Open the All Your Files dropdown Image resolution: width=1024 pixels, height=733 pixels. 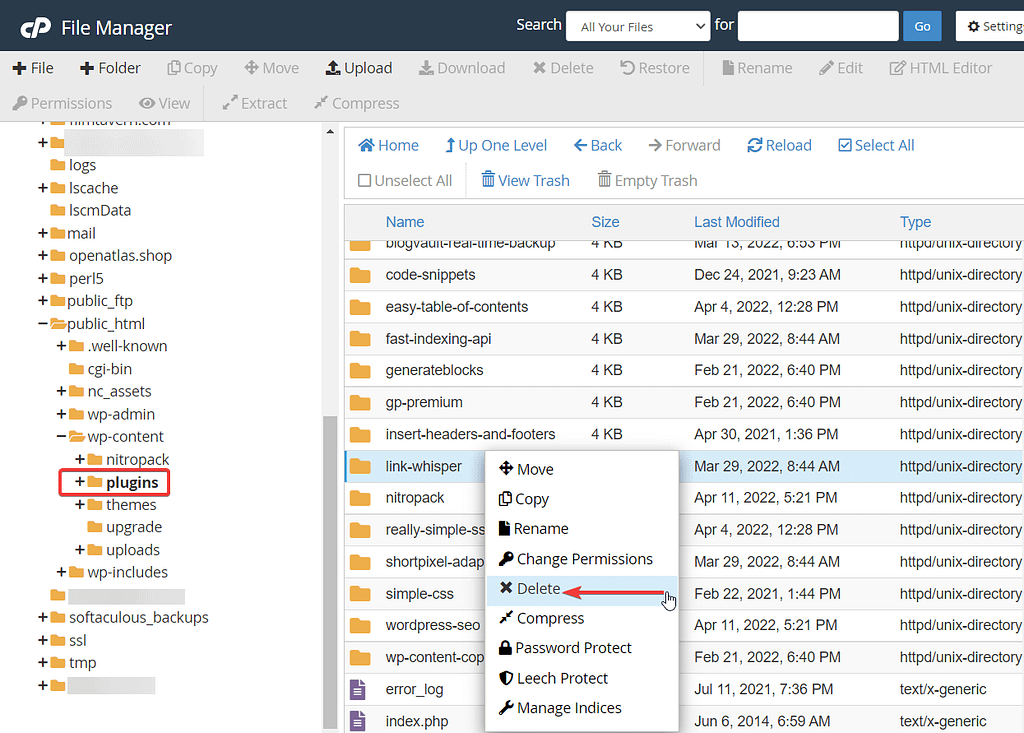pos(637,25)
